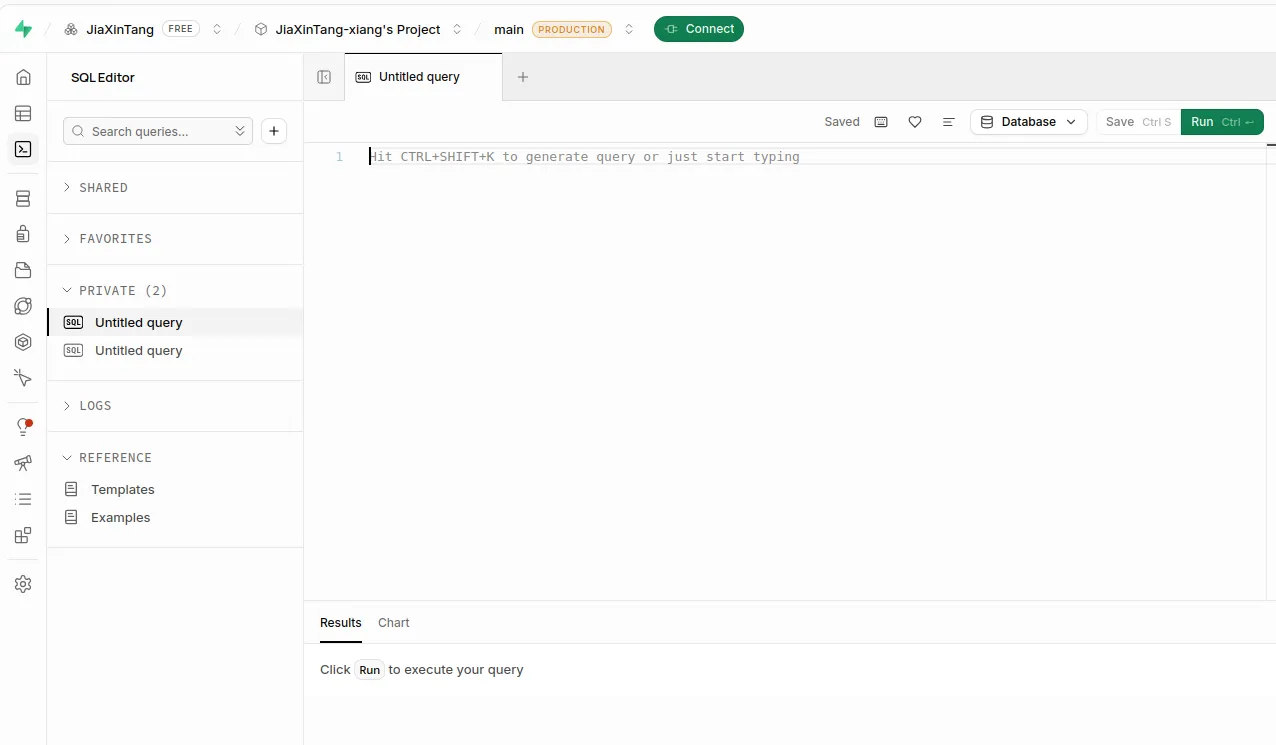Open the Home icon in sidebar
Image resolution: width=1276 pixels, height=745 pixels.
(23, 77)
